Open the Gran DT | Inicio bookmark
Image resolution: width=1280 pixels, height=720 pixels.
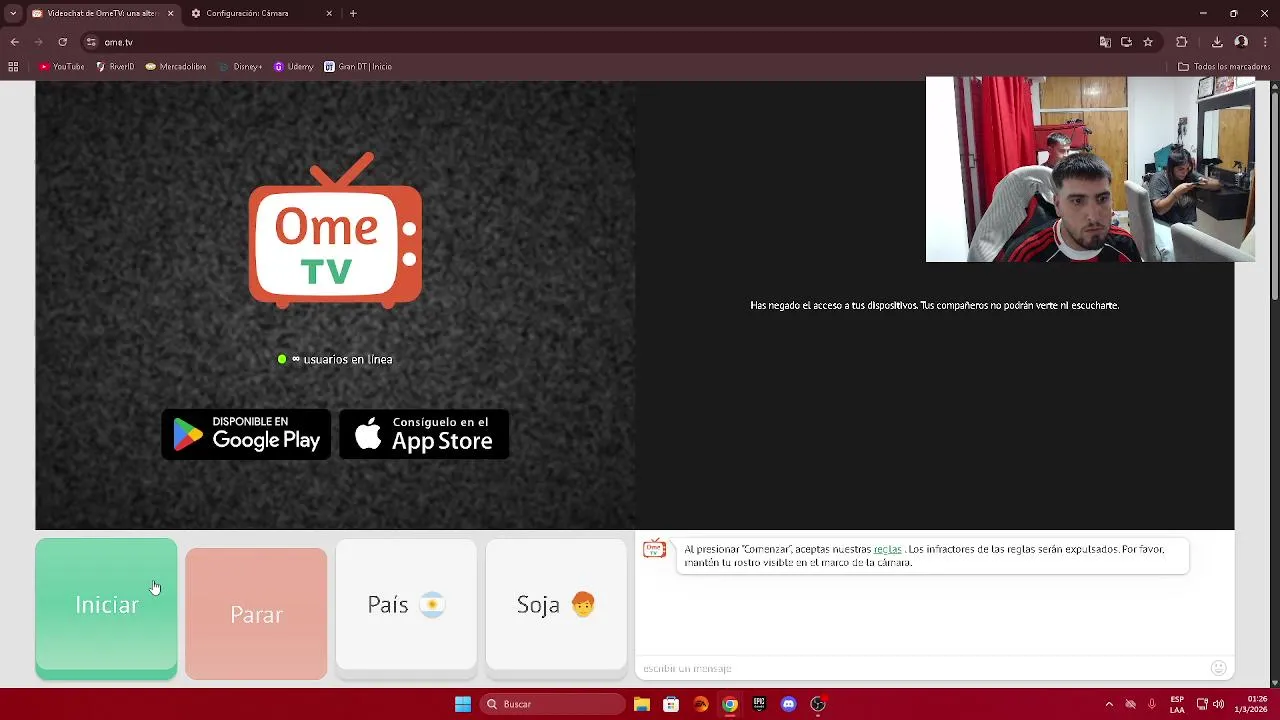[358, 67]
